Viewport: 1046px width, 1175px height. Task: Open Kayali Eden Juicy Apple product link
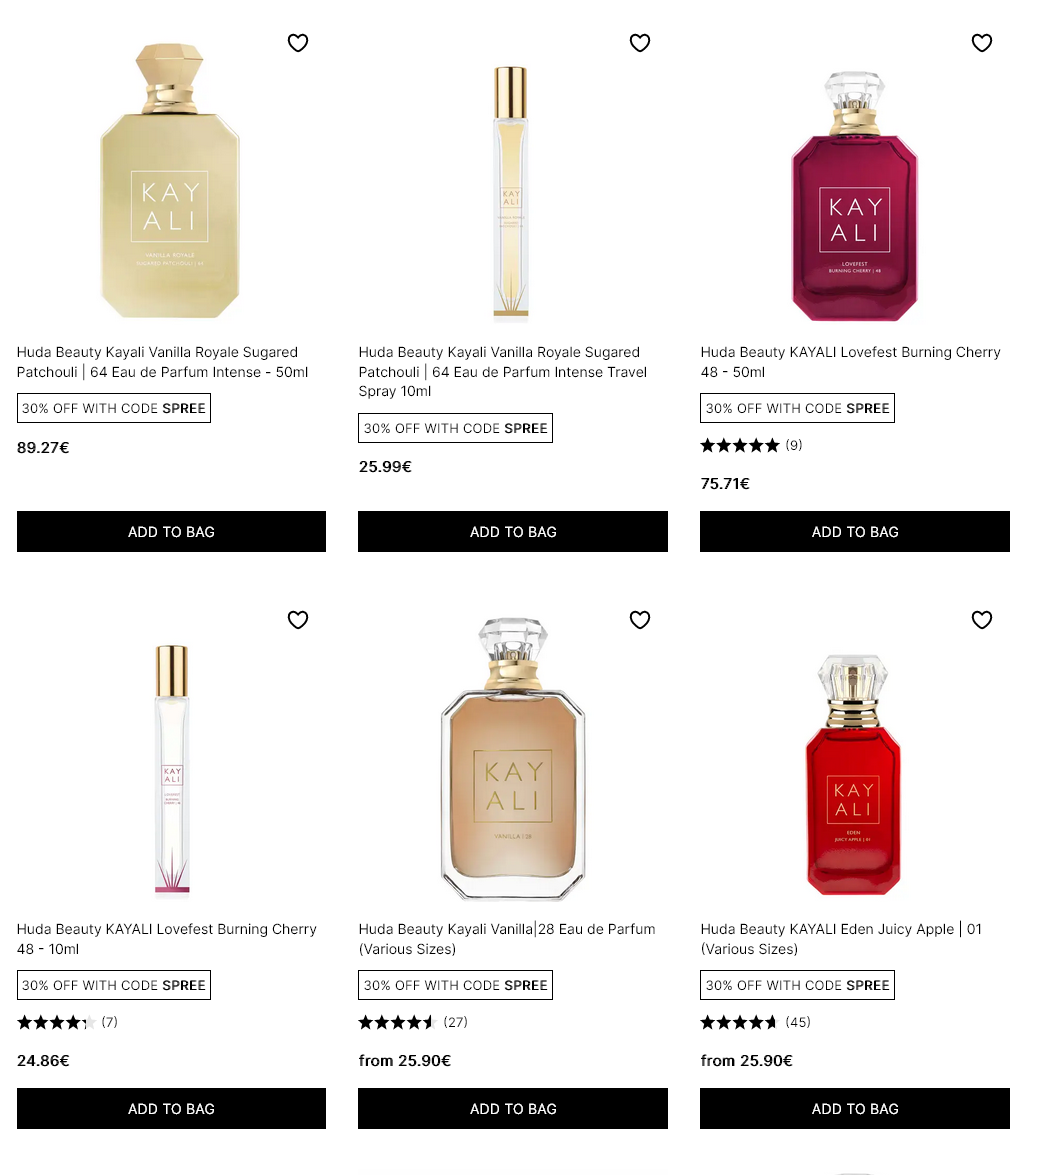pos(841,939)
